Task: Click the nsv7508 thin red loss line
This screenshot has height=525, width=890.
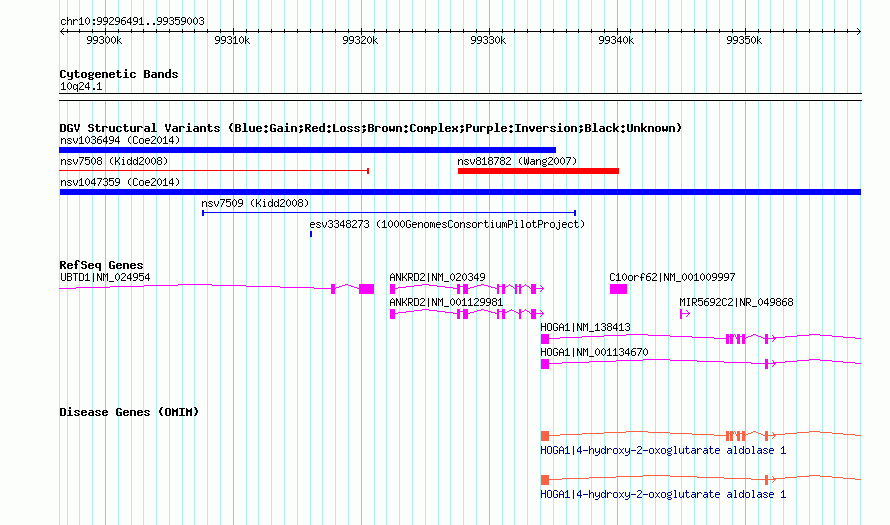Action: [x=214, y=171]
